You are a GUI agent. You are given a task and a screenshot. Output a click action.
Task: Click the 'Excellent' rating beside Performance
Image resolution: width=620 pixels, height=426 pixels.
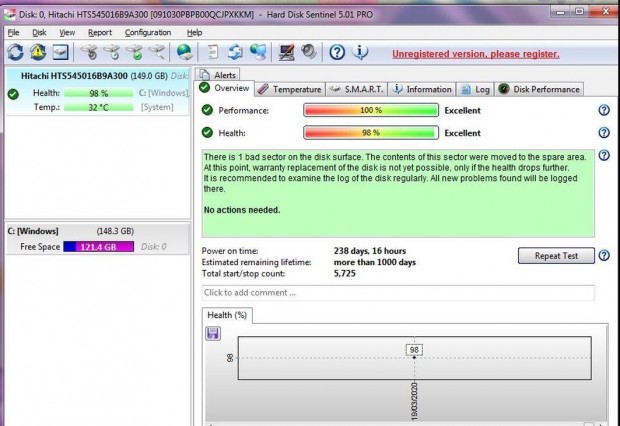click(x=462, y=110)
